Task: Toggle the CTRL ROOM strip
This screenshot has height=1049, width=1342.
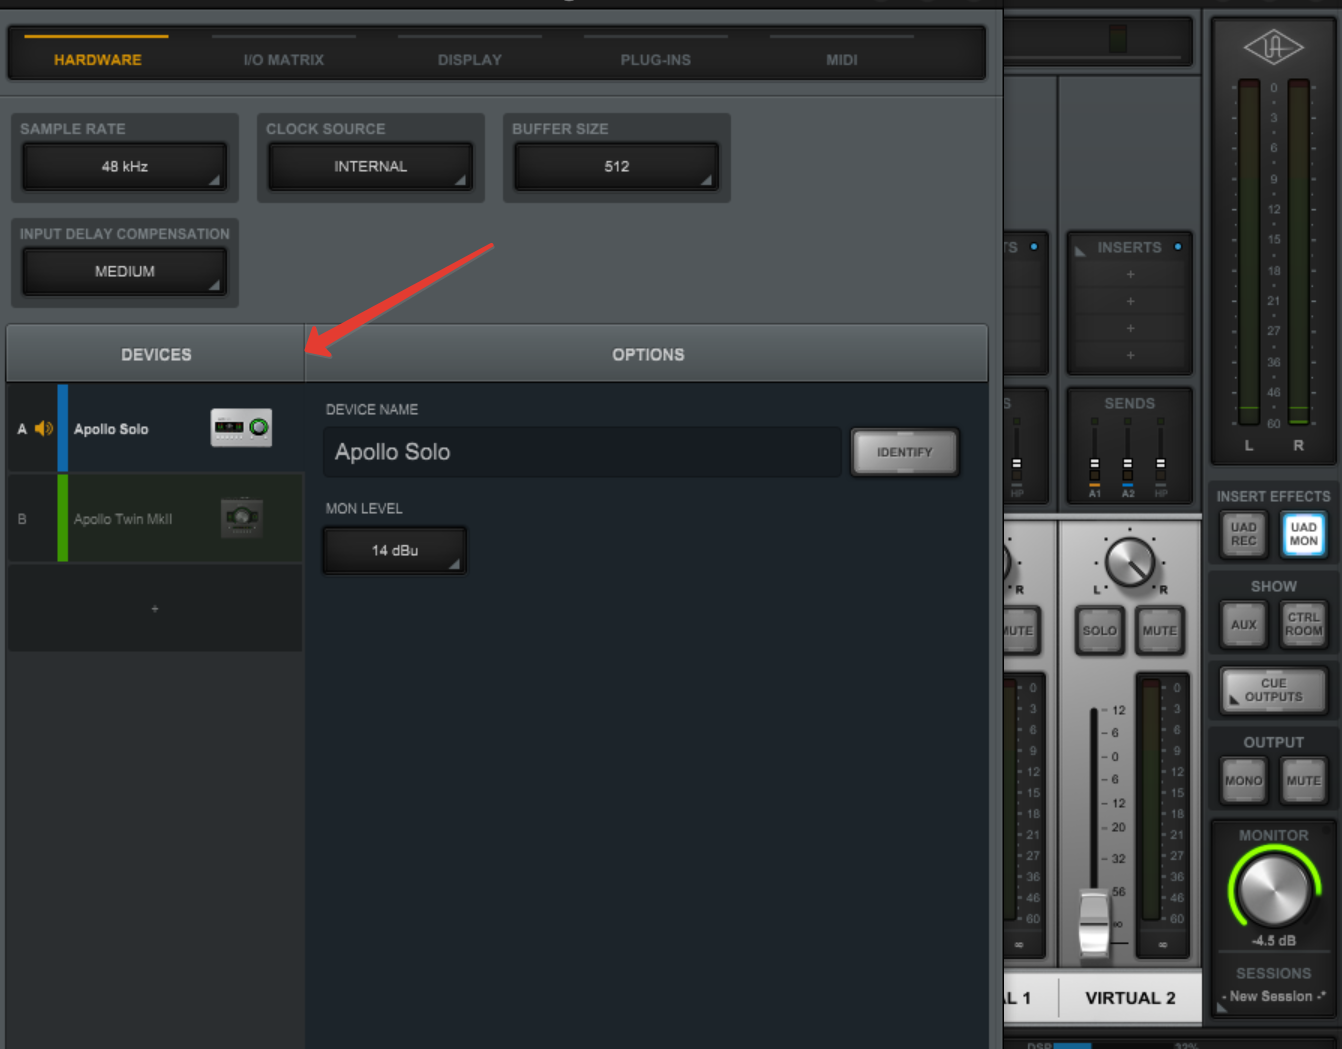Action: point(1303,625)
